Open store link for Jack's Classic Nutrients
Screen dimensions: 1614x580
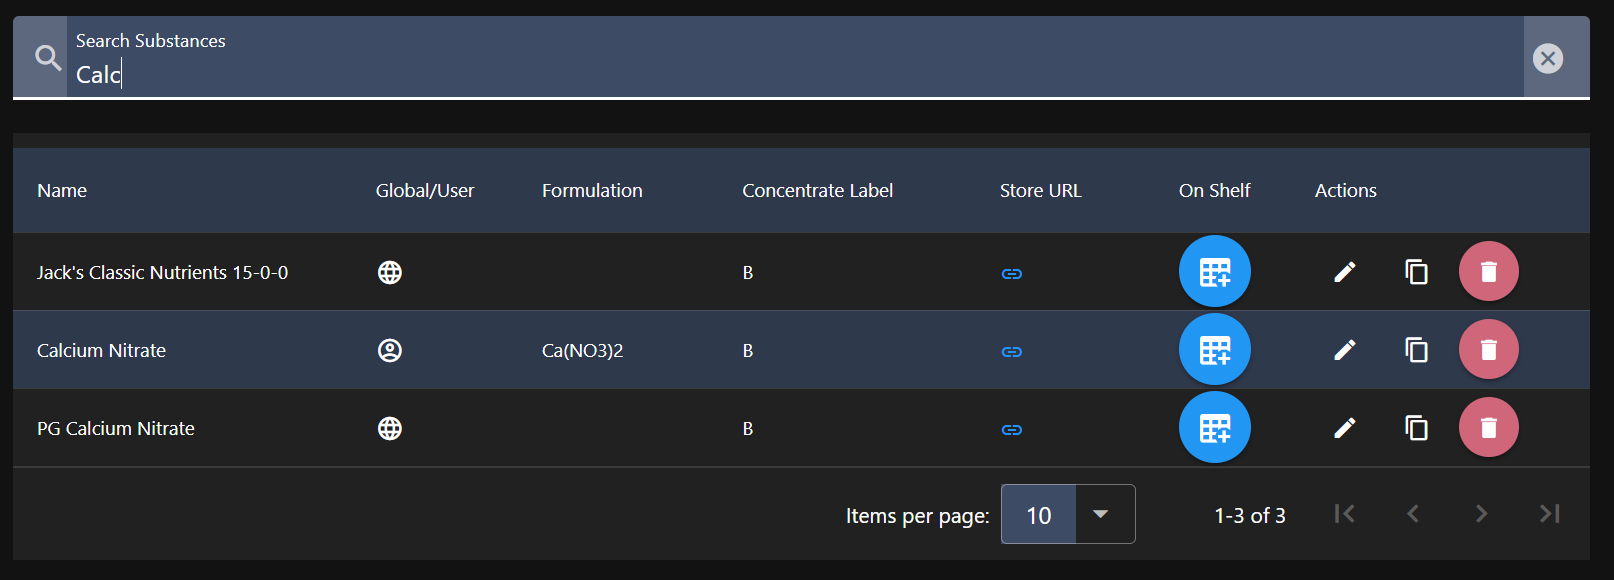(1011, 274)
